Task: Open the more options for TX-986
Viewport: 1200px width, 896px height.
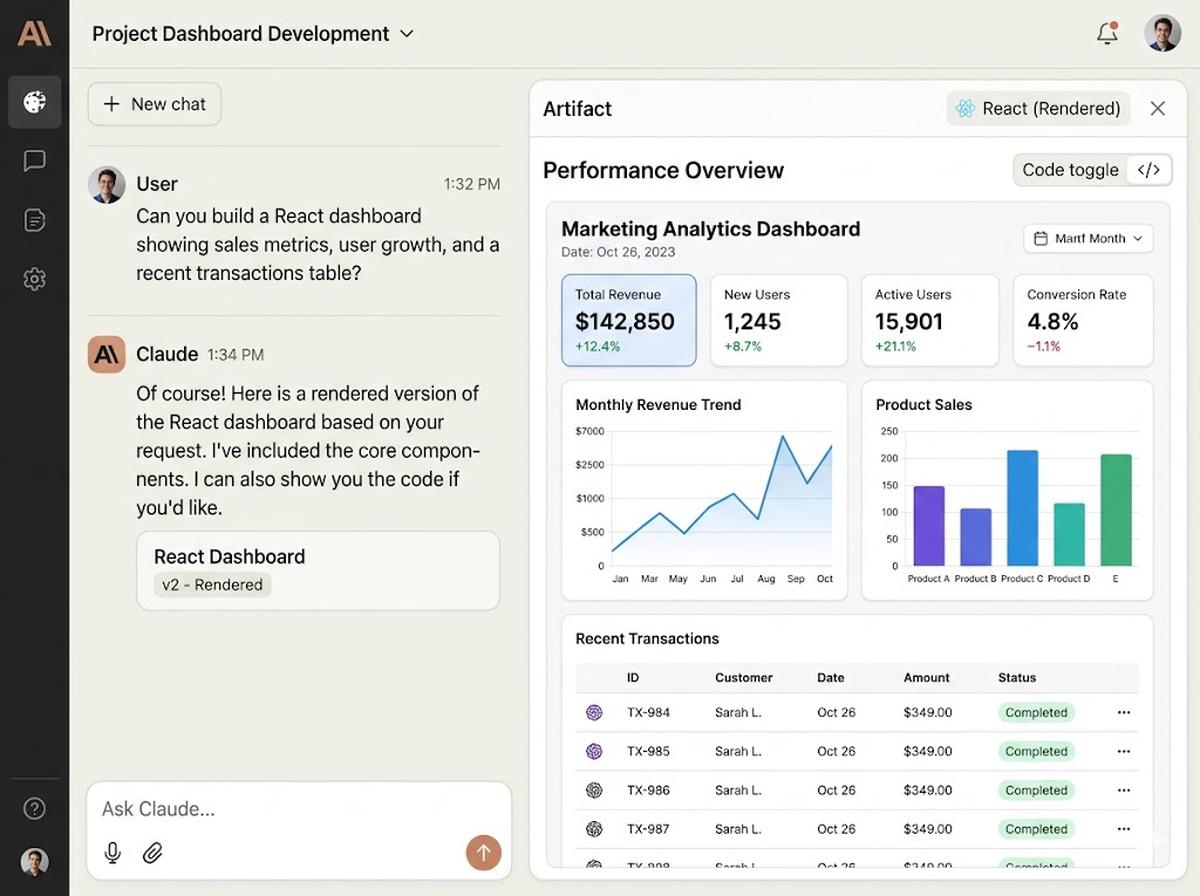Action: point(1124,790)
